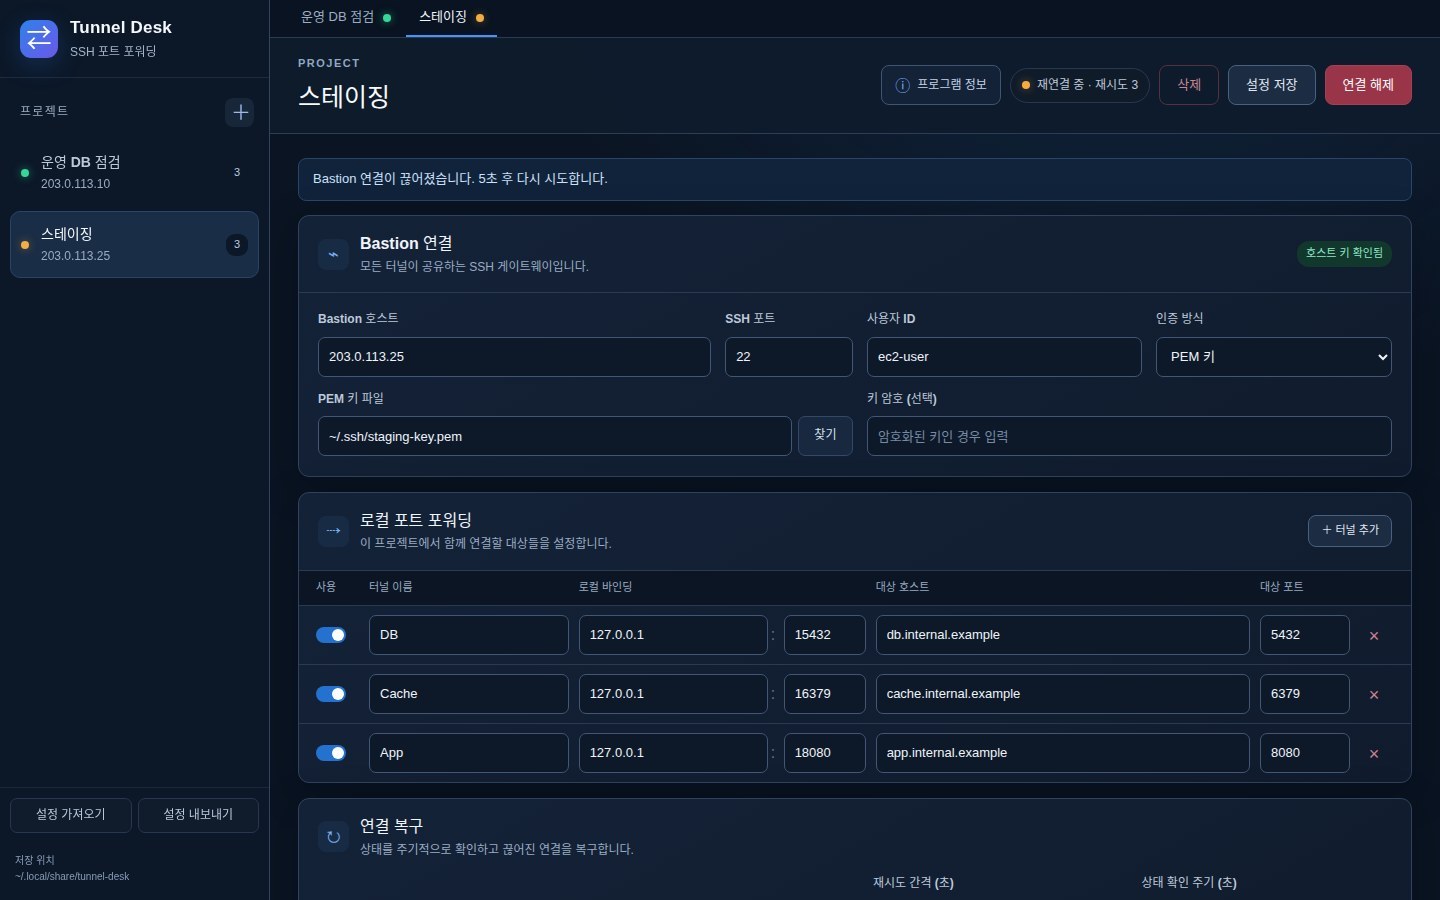Image resolution: width=1440 pixels, height=900 pixels.
Task: Click the App tunnel name field
Action: (468, 753)
